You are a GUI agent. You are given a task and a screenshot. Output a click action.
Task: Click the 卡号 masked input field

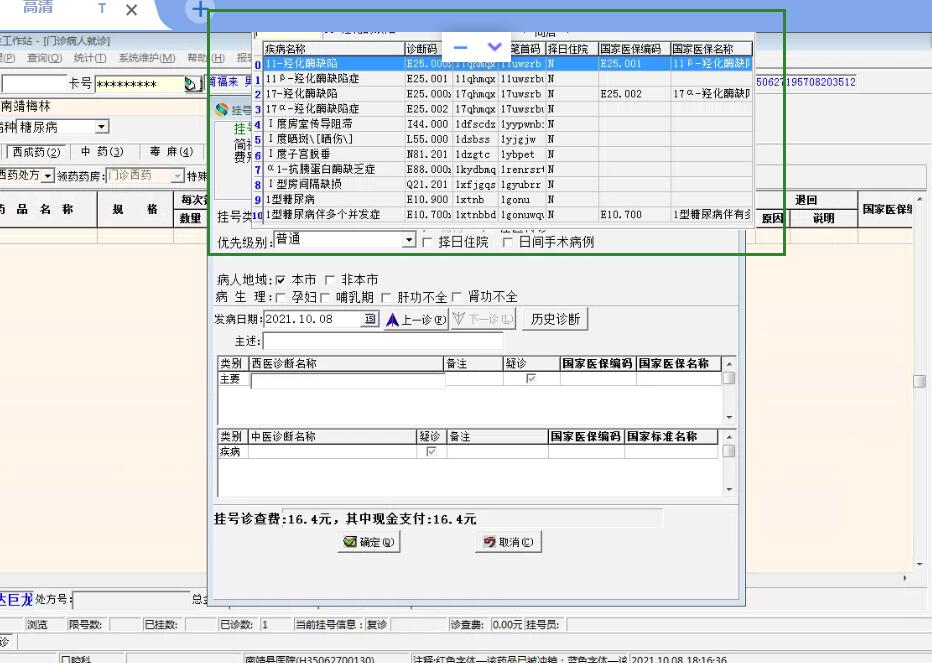click(139, 84)
